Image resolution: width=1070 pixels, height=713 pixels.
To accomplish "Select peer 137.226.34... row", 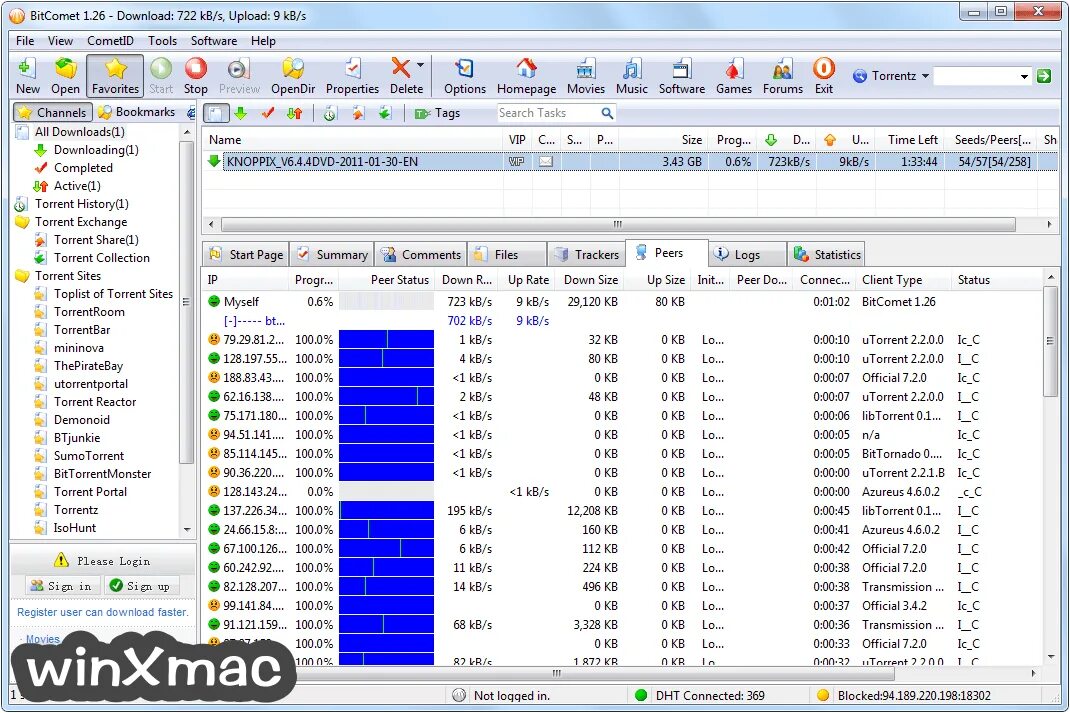I will [624, 510].
